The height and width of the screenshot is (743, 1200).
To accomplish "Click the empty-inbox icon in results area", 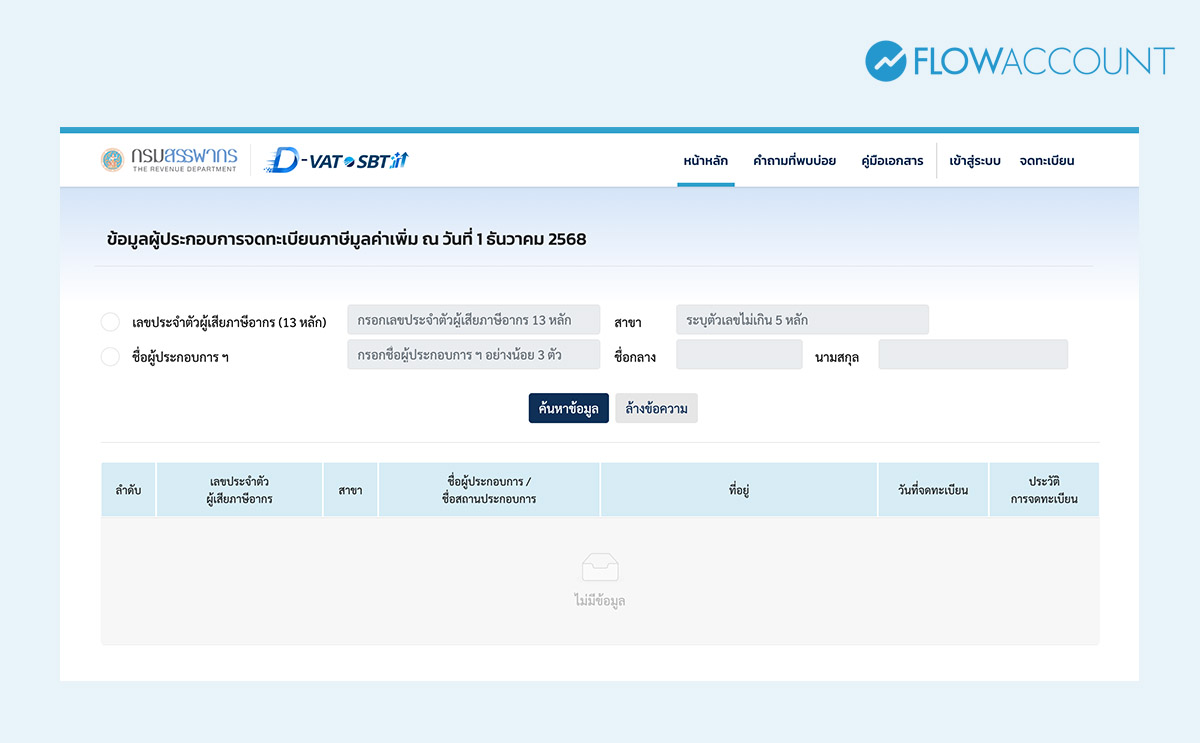I will pyautogui.click(x=600, y=567).
